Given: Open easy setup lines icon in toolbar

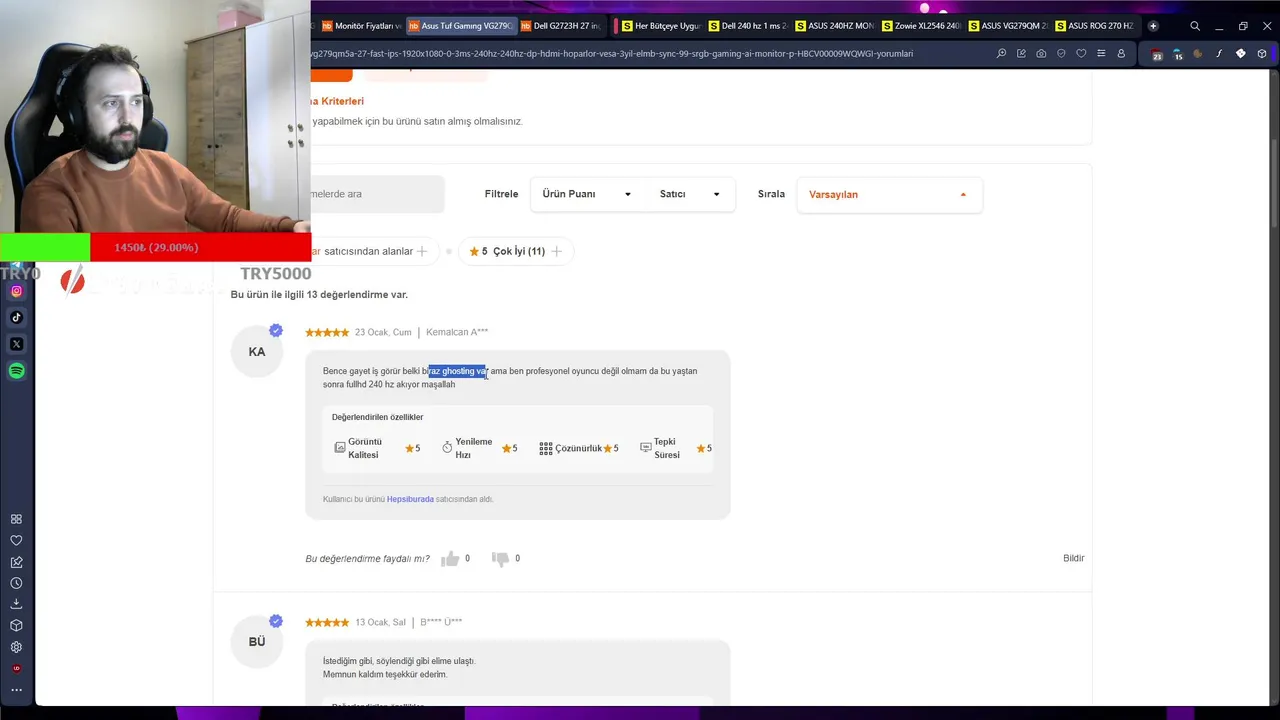Looking at the screenshot, I should coord(1101,54).
